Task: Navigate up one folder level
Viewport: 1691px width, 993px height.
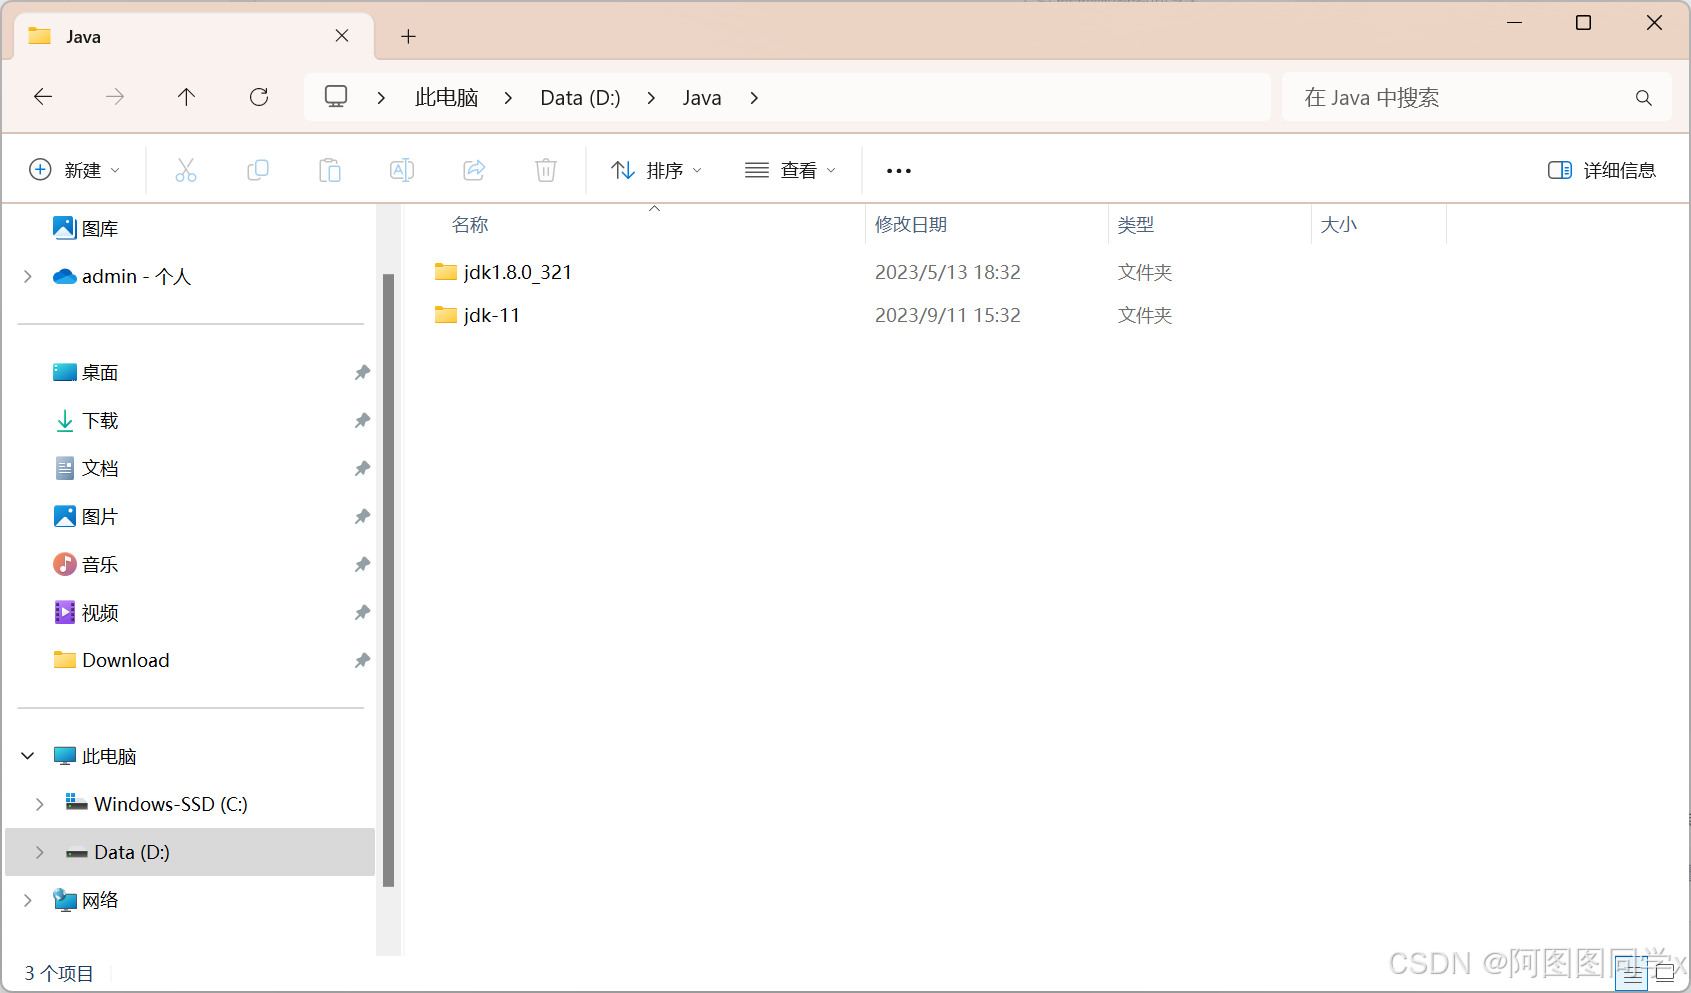Action: pos(186,97)
